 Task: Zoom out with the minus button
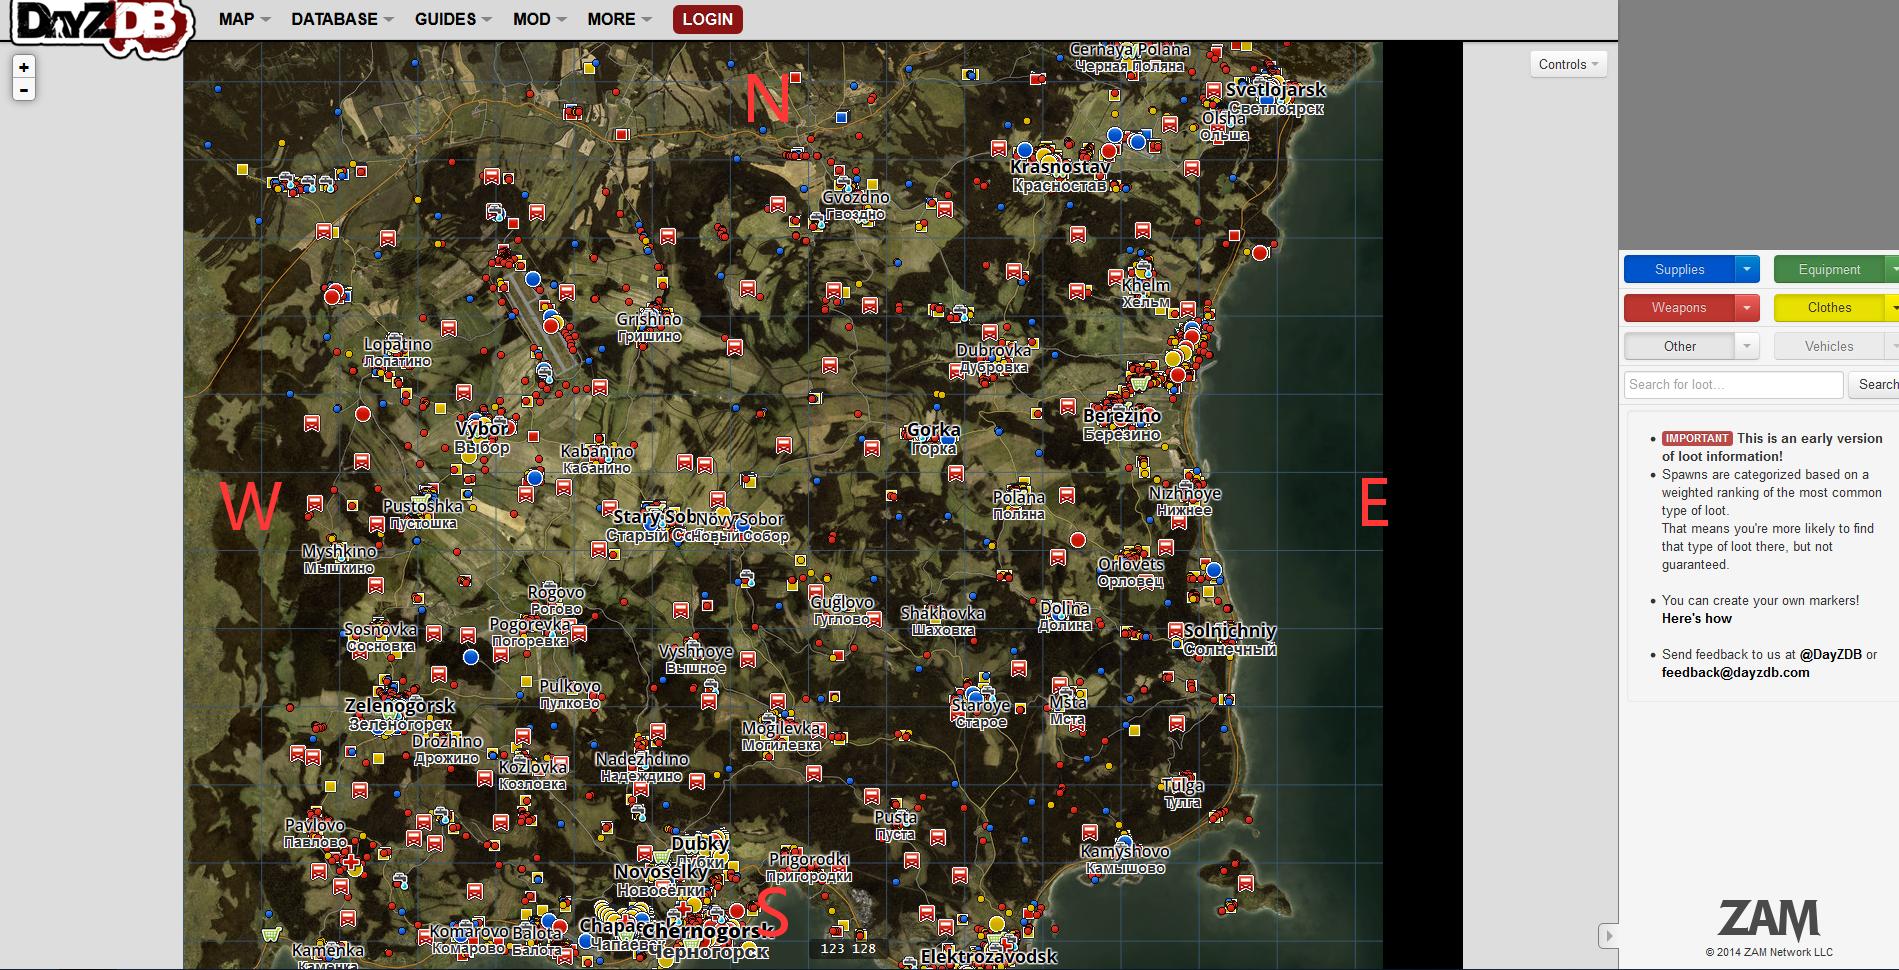coord(24,90)
